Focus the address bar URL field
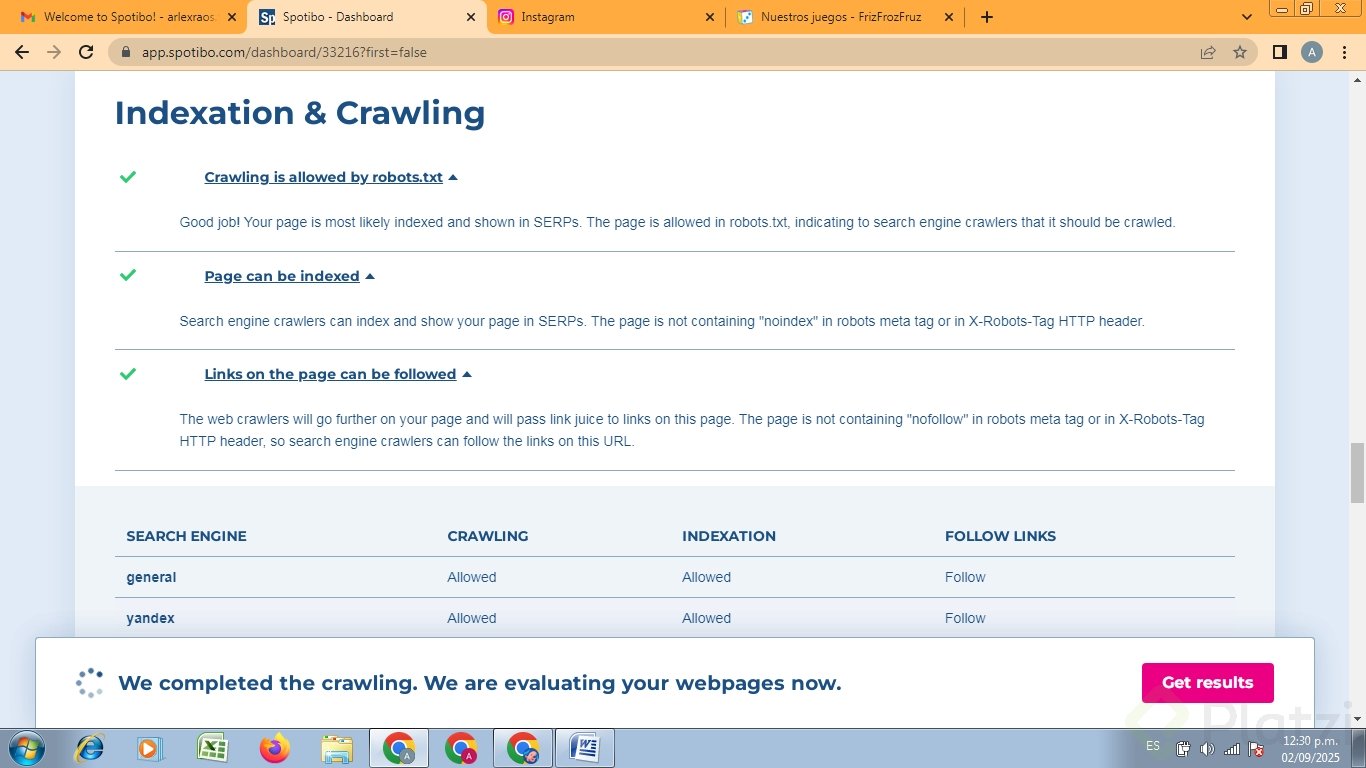1366x768 pixels. tap(660, 52)
